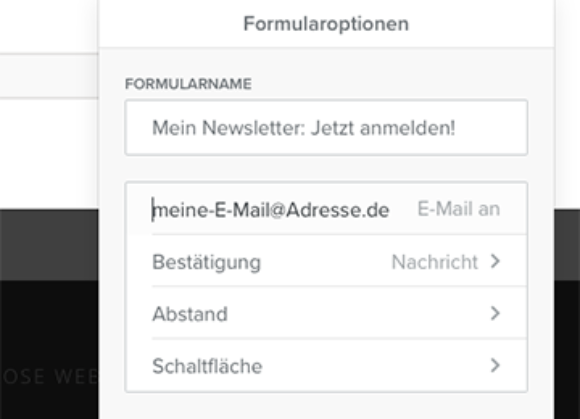The image size is (580, 419).
Task: Open the Schaltfläche settings entry
Action: (326, 365)
